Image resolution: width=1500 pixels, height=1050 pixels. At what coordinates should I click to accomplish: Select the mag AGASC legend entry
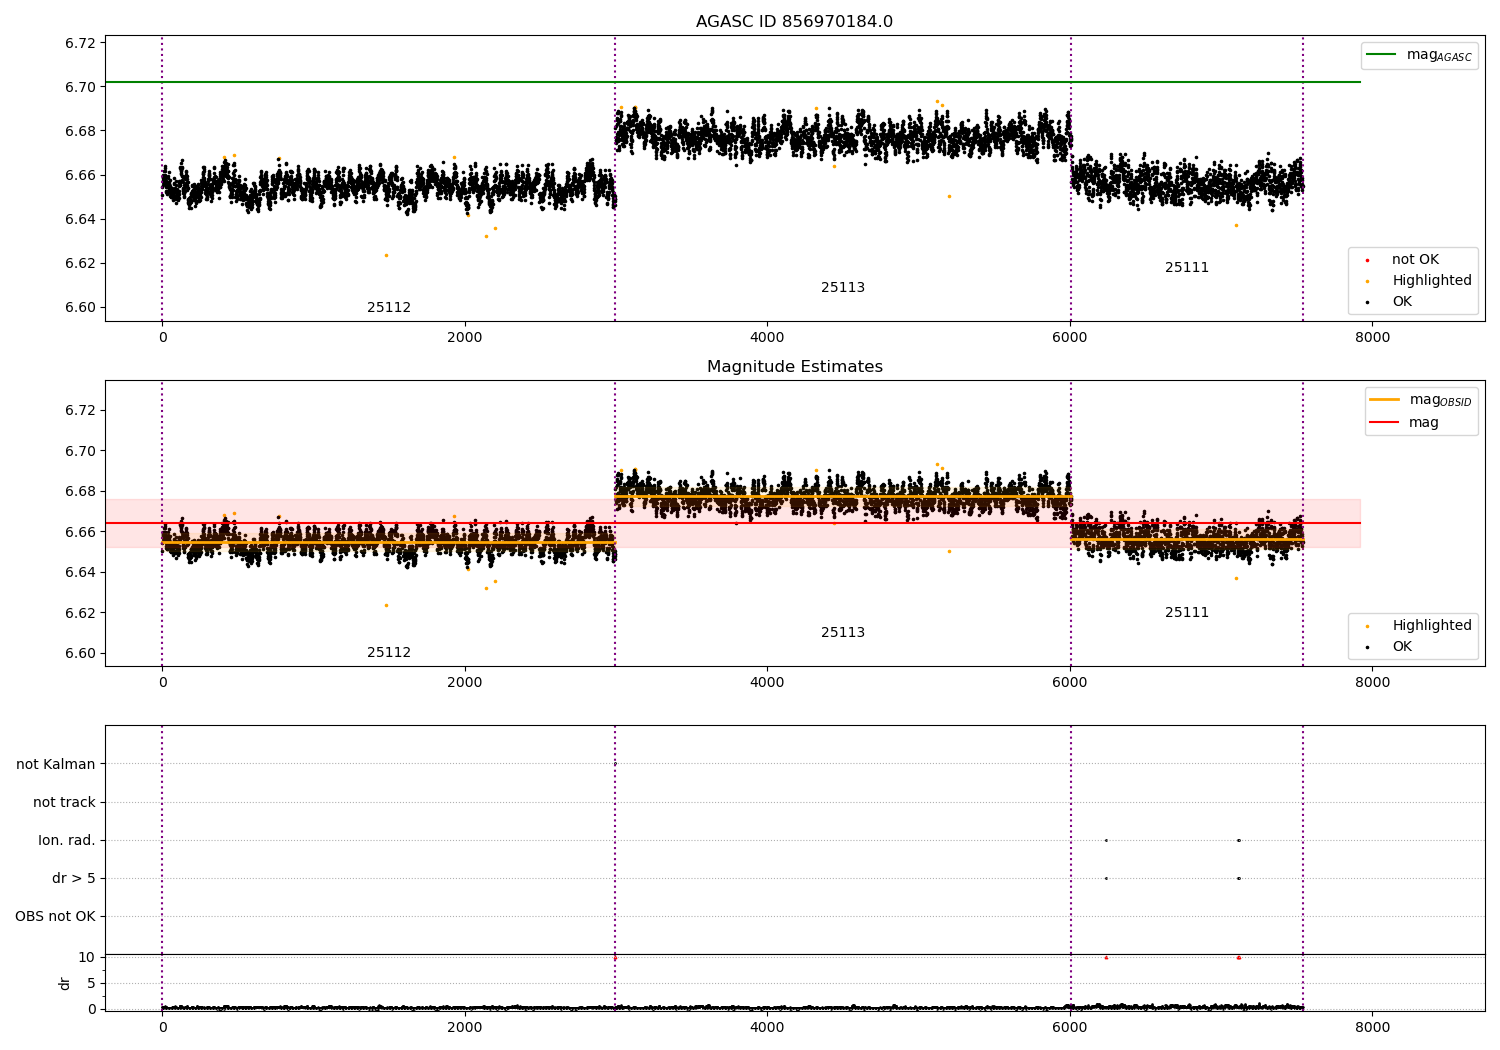point(1419,55)
